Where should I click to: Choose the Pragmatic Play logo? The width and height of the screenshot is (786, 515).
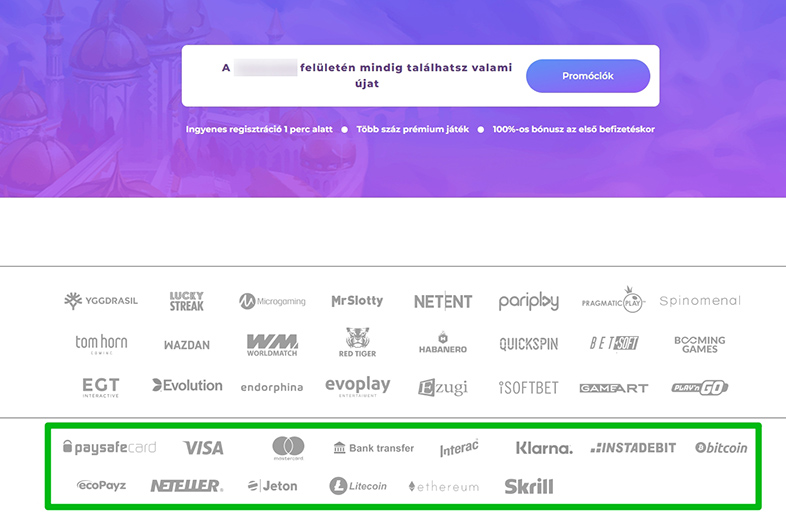(x=614, y=300)
